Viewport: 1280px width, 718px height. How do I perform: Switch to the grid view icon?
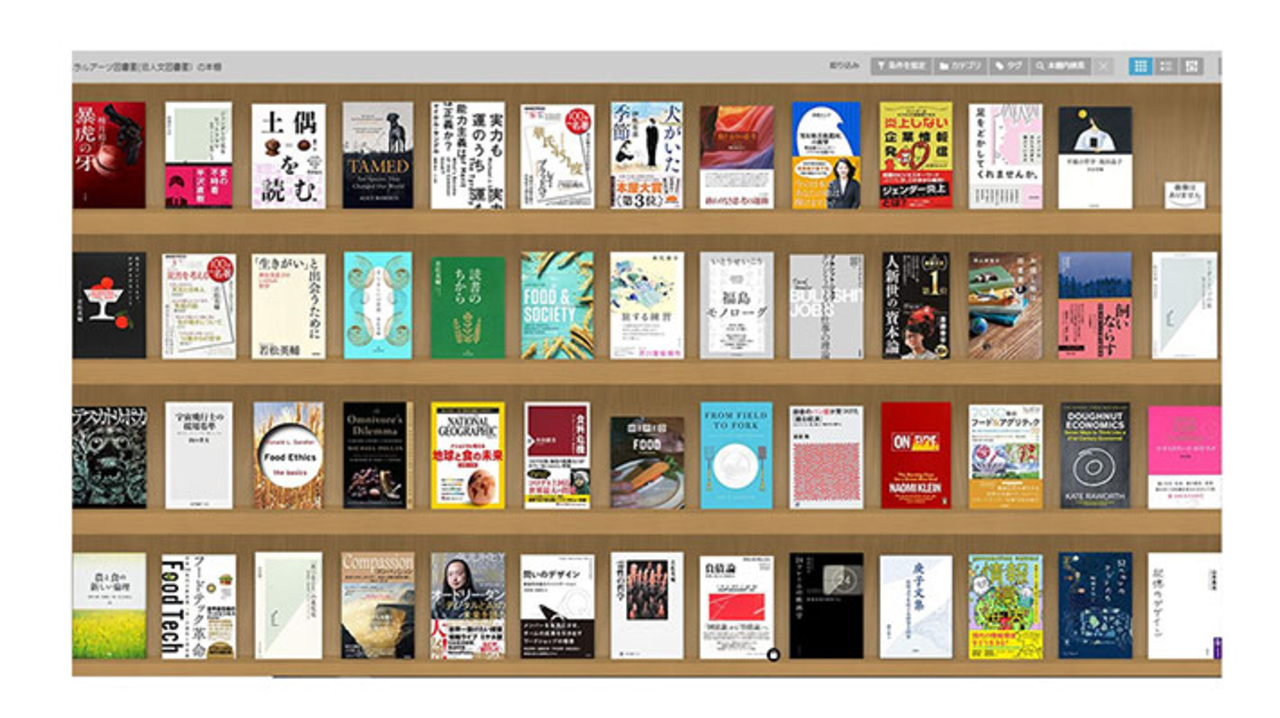tap(1139, 66)
